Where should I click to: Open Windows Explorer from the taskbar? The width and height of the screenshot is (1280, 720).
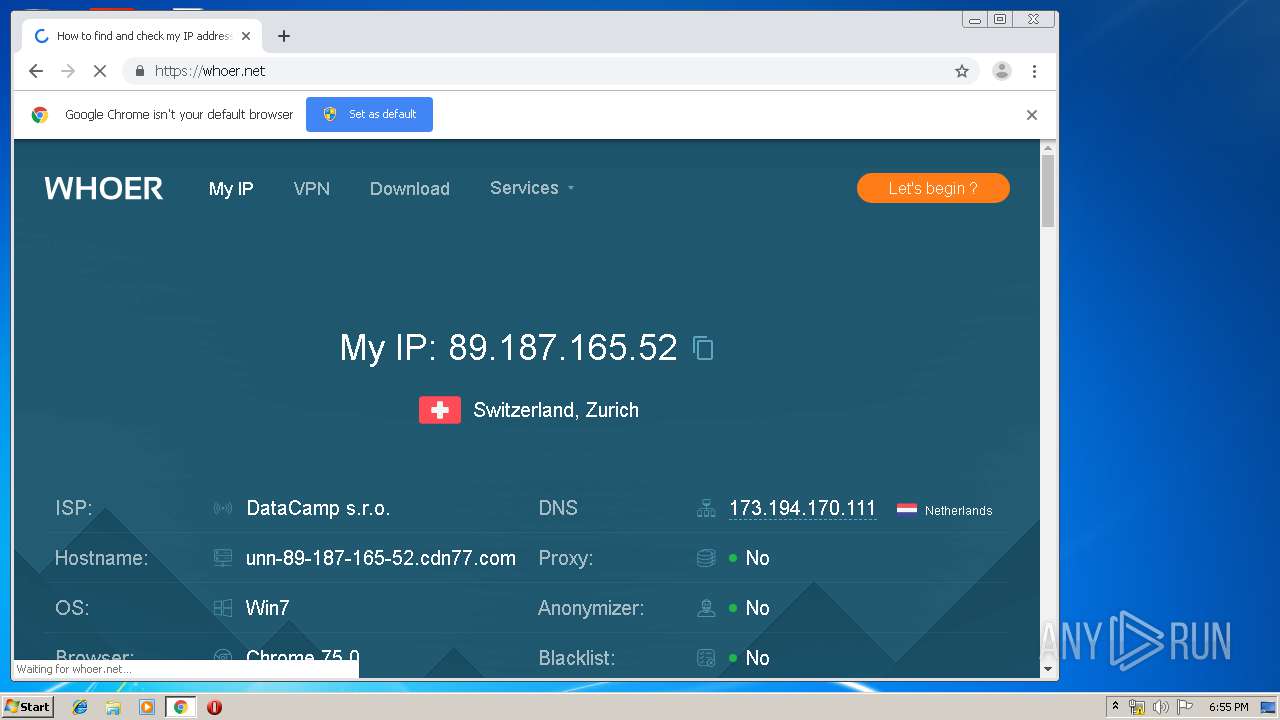[x=113, y=707]
